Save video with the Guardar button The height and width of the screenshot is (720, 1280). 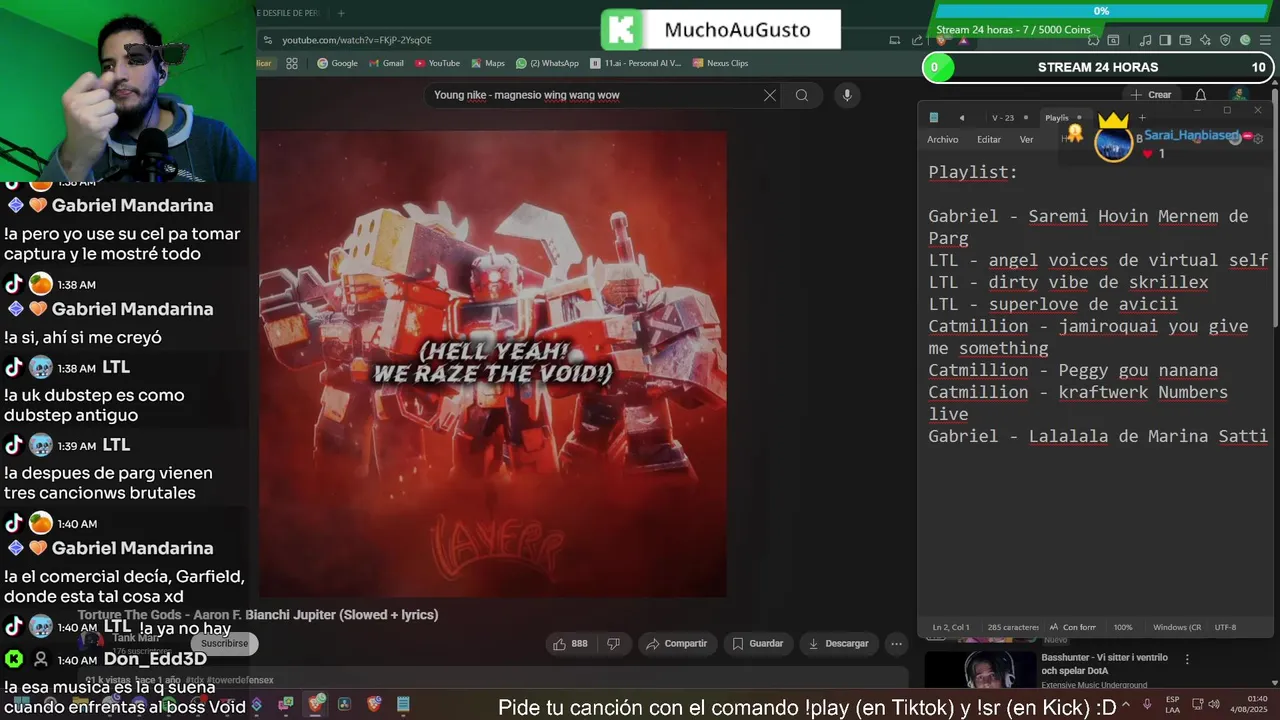pos(757,643)
